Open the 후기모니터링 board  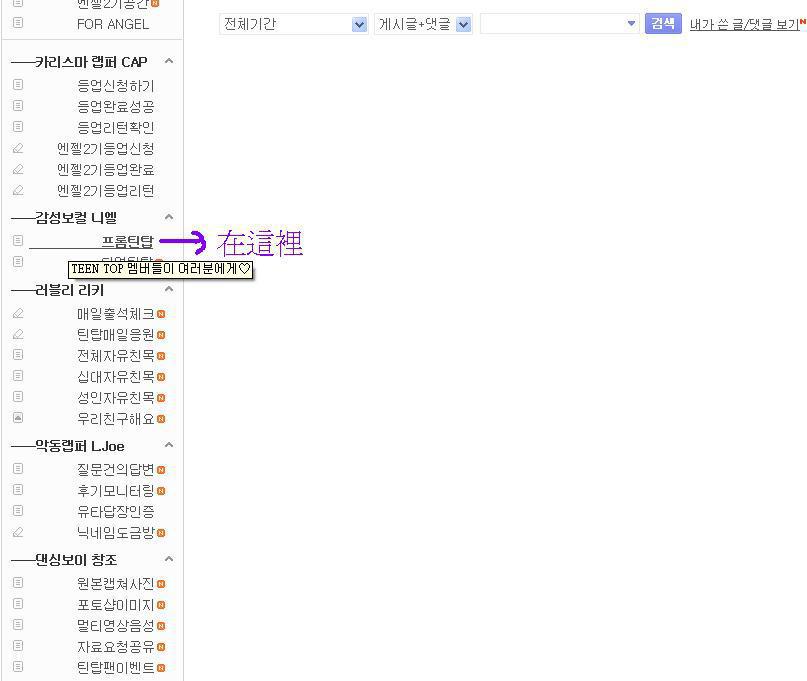point(116,491)
